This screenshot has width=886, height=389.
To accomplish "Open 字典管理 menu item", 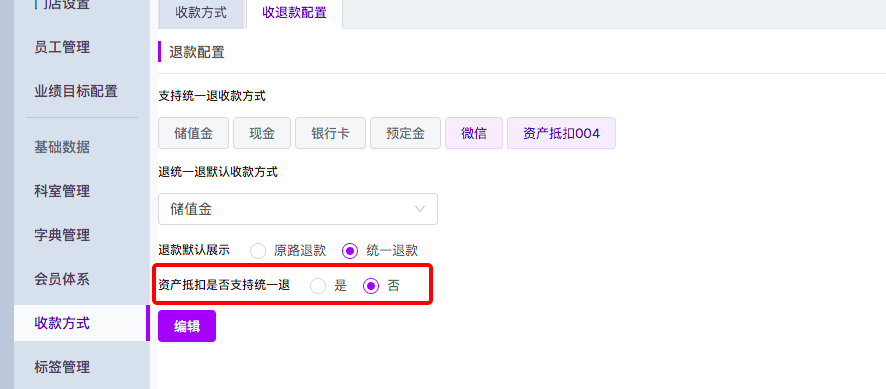I will click(62, 235).
